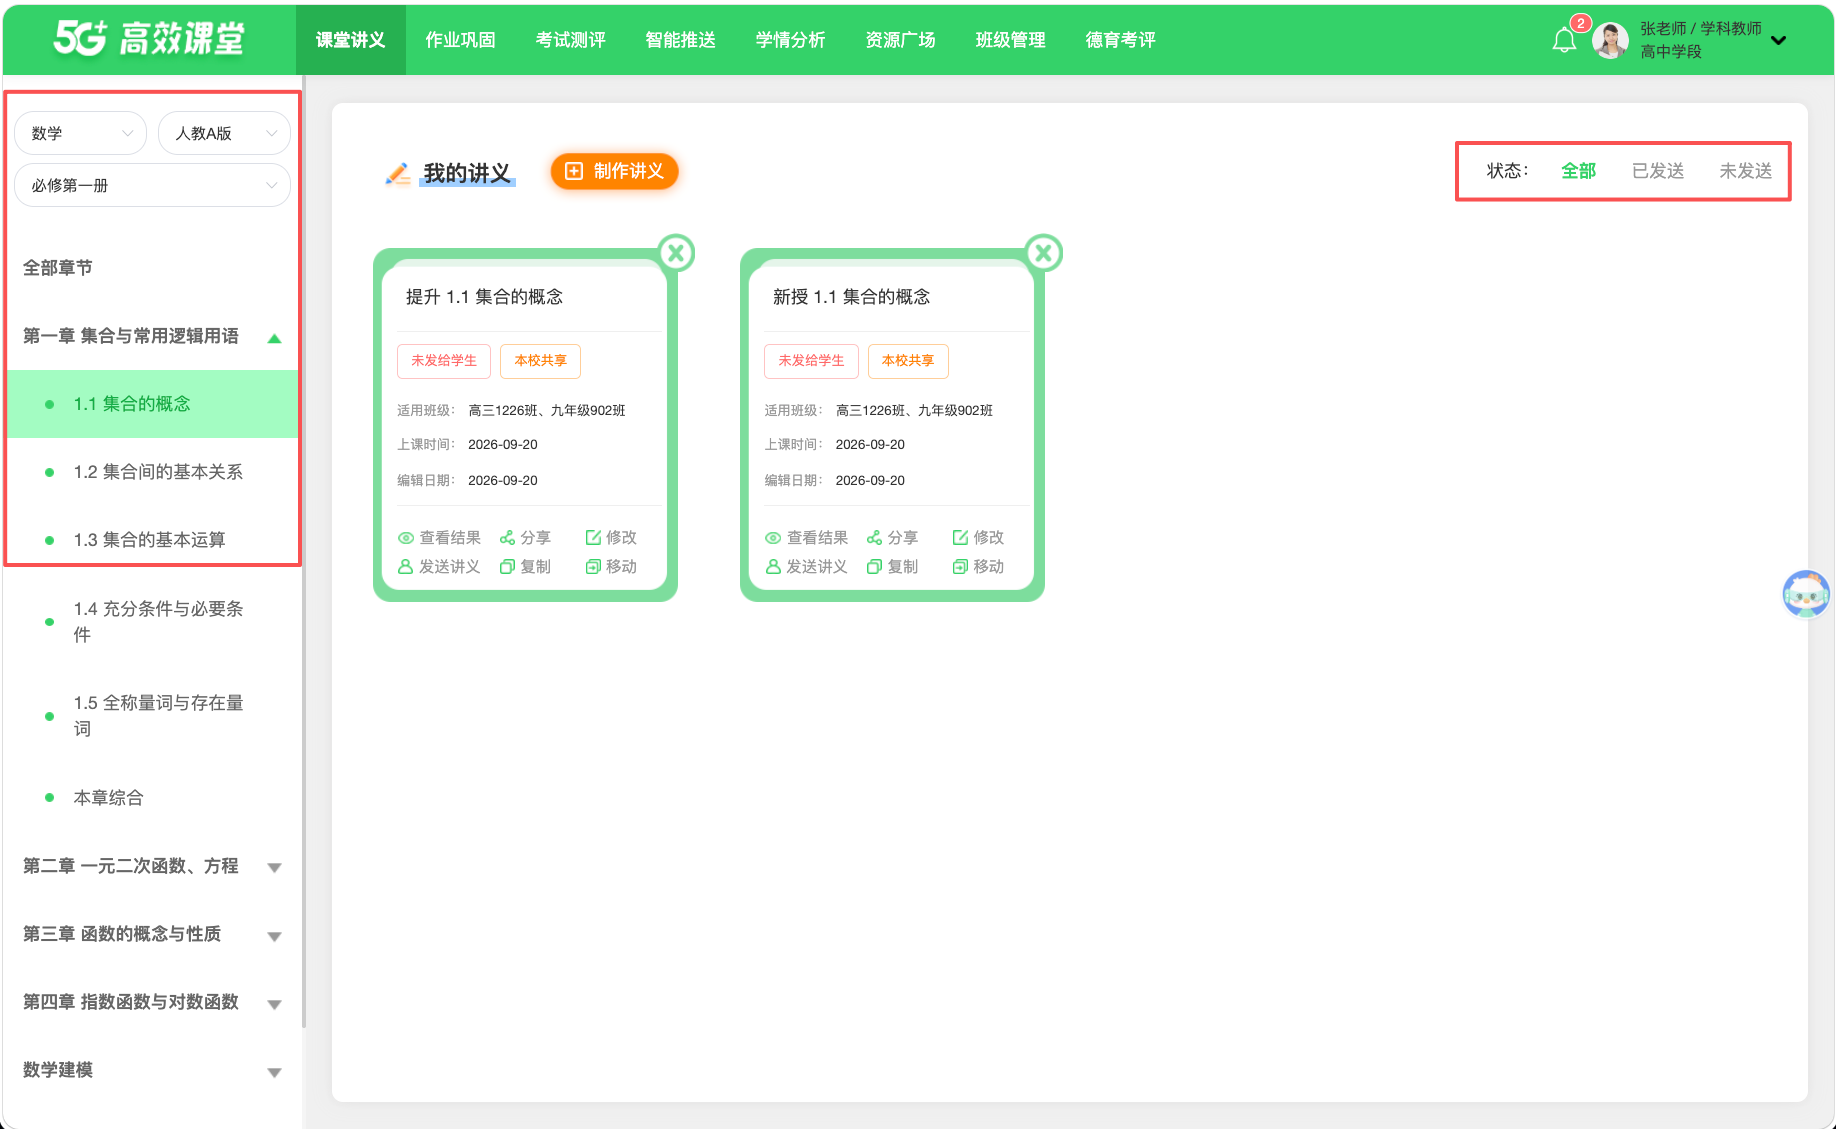Viewport: 1836px width, 1129px height.
Task: Expand 第三章 函数的概念与性质
Action: pos(274,936)
